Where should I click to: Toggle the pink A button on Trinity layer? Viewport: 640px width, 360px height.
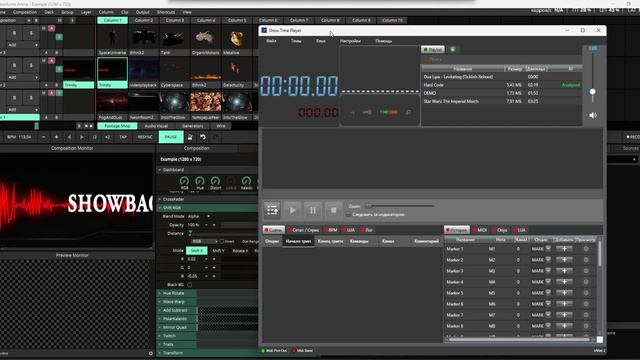pyautogui.click(x=51, y=61)
